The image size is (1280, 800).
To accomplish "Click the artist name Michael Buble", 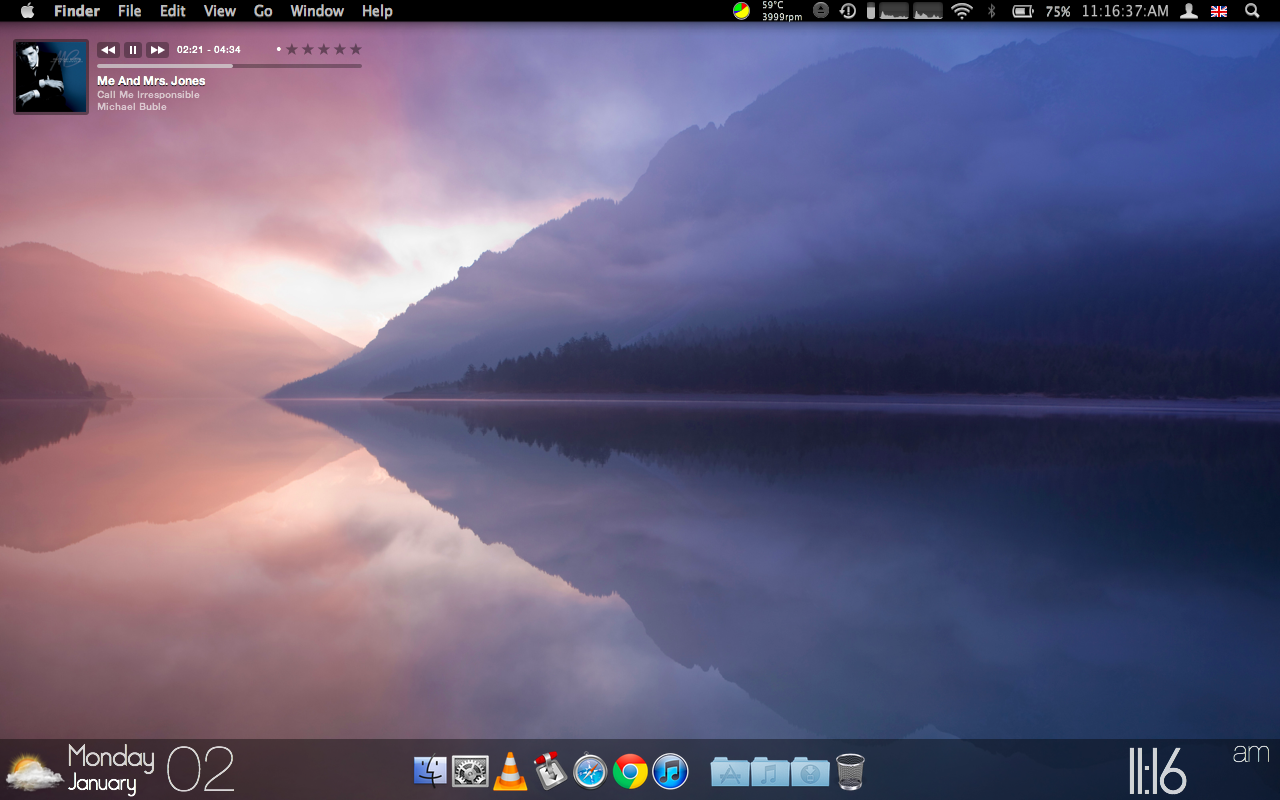I will [x=132, y=107].
